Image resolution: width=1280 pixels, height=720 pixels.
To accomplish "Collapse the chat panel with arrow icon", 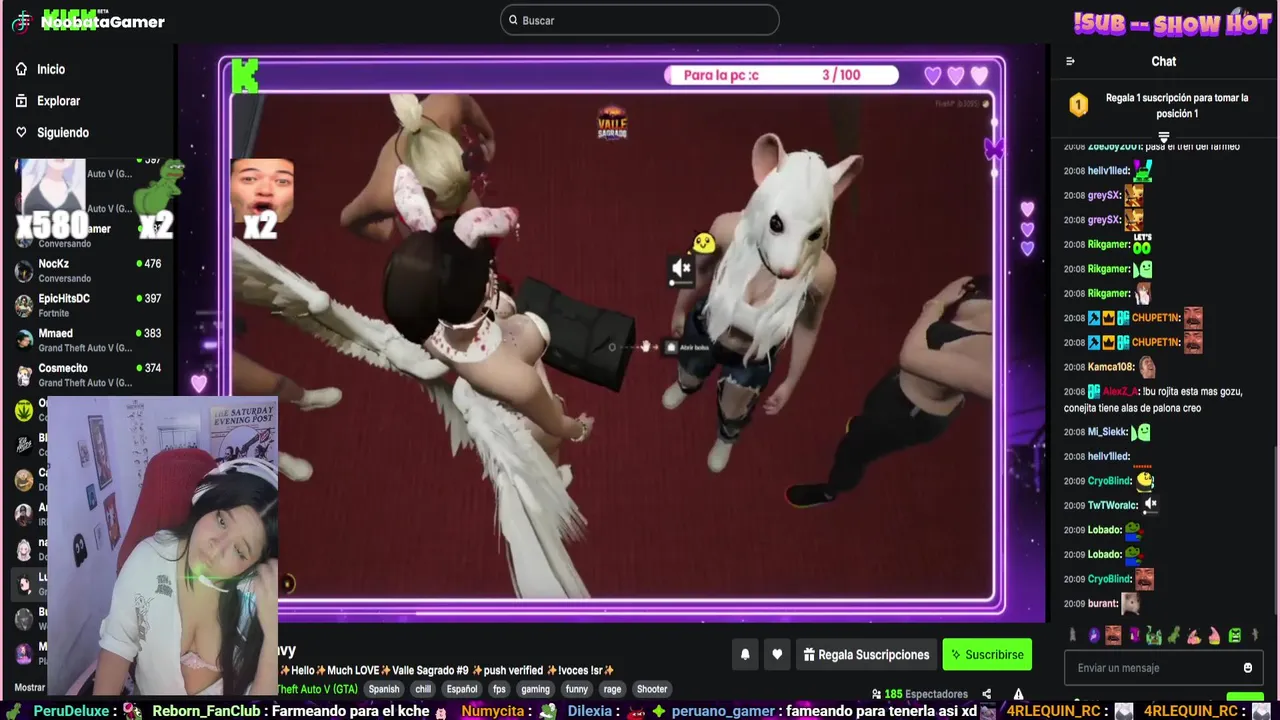I will [x=1070, y=61].
